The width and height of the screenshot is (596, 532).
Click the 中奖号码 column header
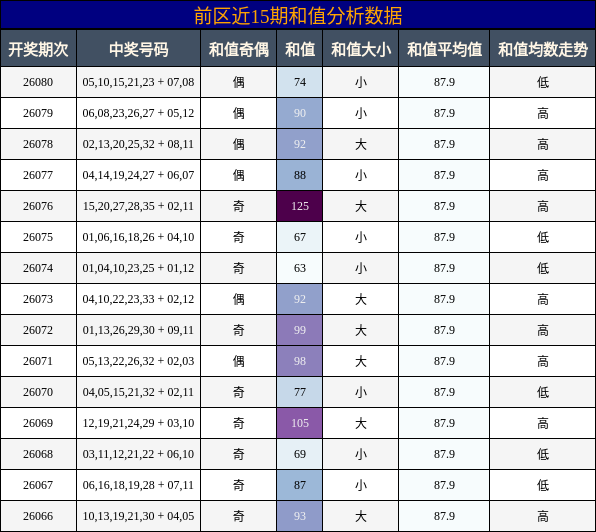tap(138, 49)
